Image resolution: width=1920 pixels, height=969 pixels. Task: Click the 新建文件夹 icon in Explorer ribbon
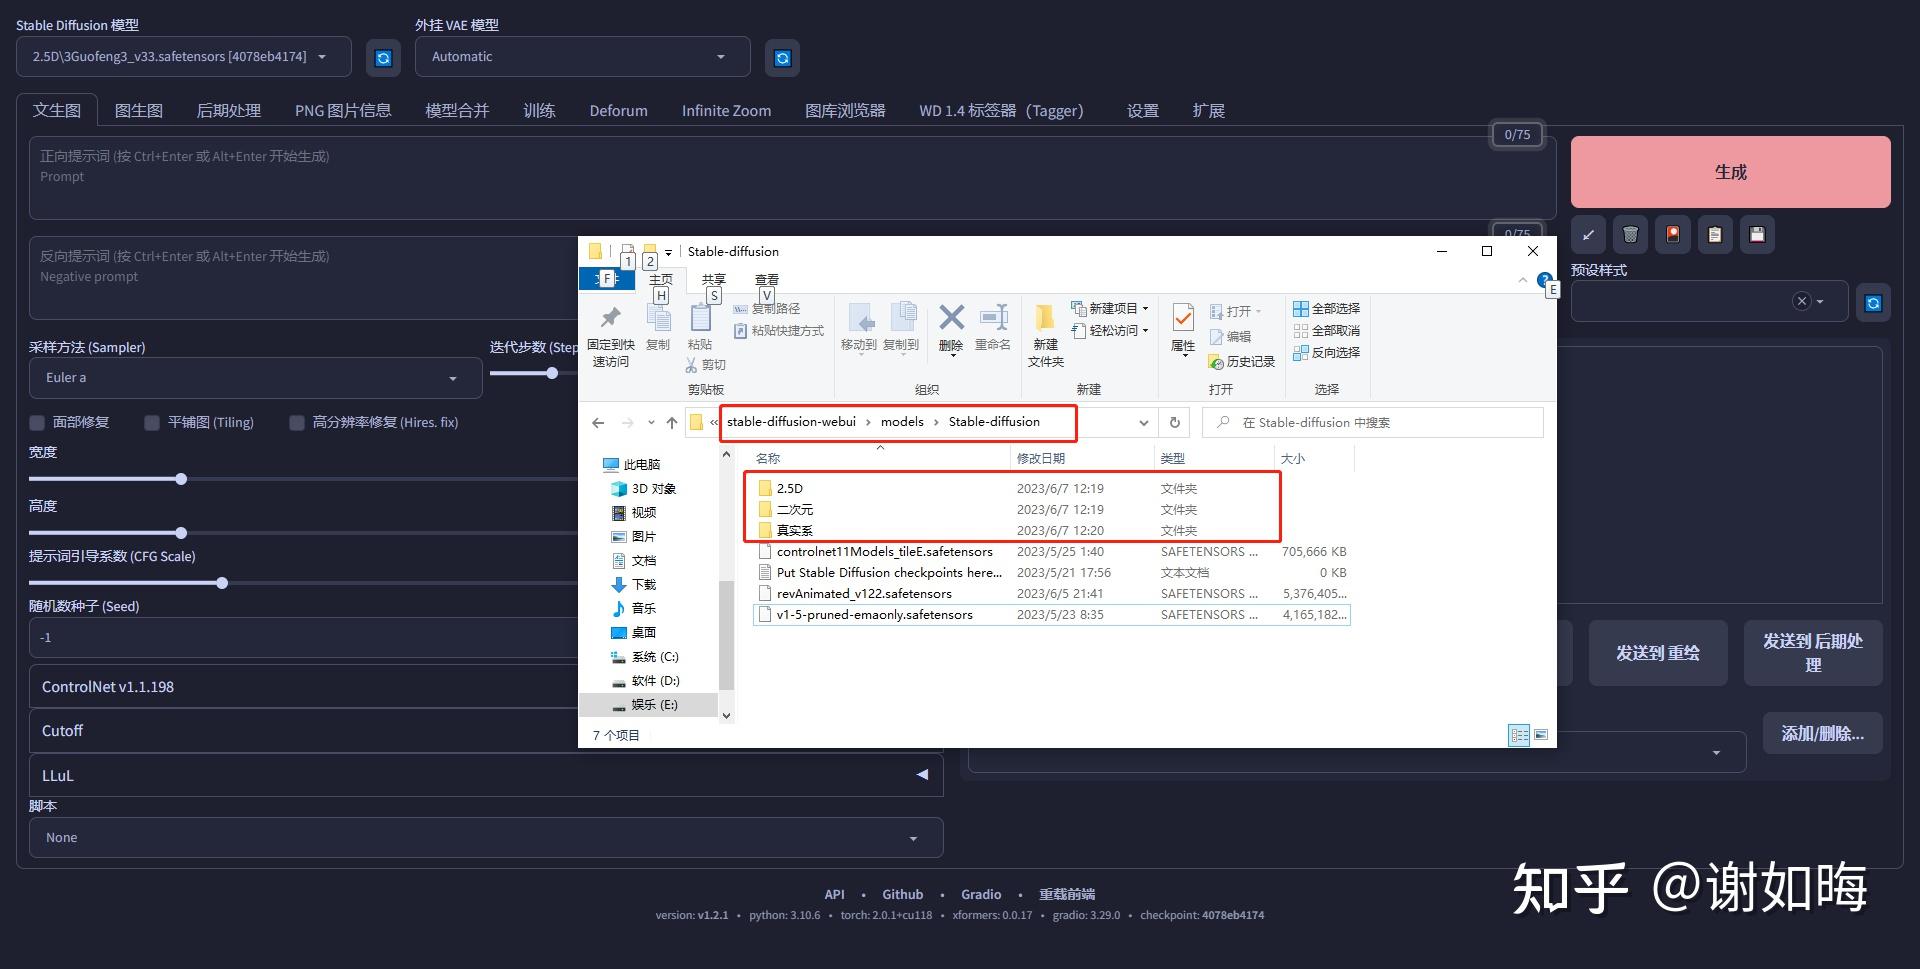(1045, 332)
